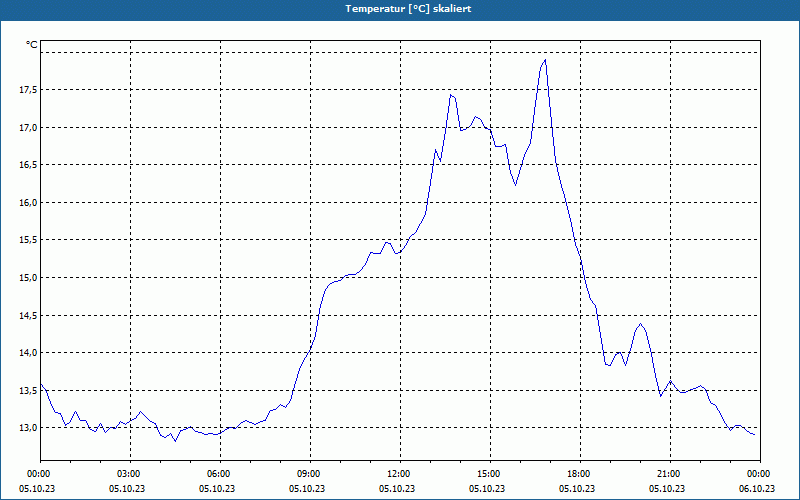Image resolution: width=800 pixels, height=500 pixels.
Task: Click the highest temperature peak near 17:00
Action: click(x=545, y=60)
